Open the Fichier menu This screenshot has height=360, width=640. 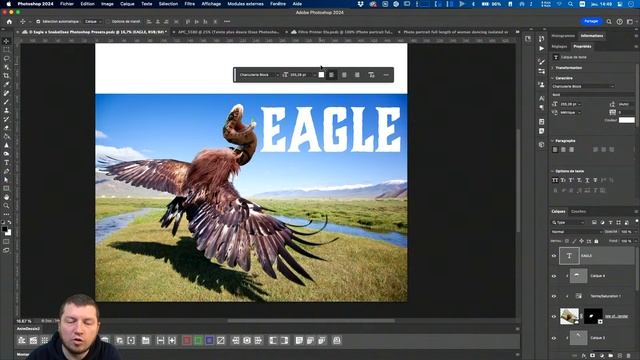tap(67, 4)
